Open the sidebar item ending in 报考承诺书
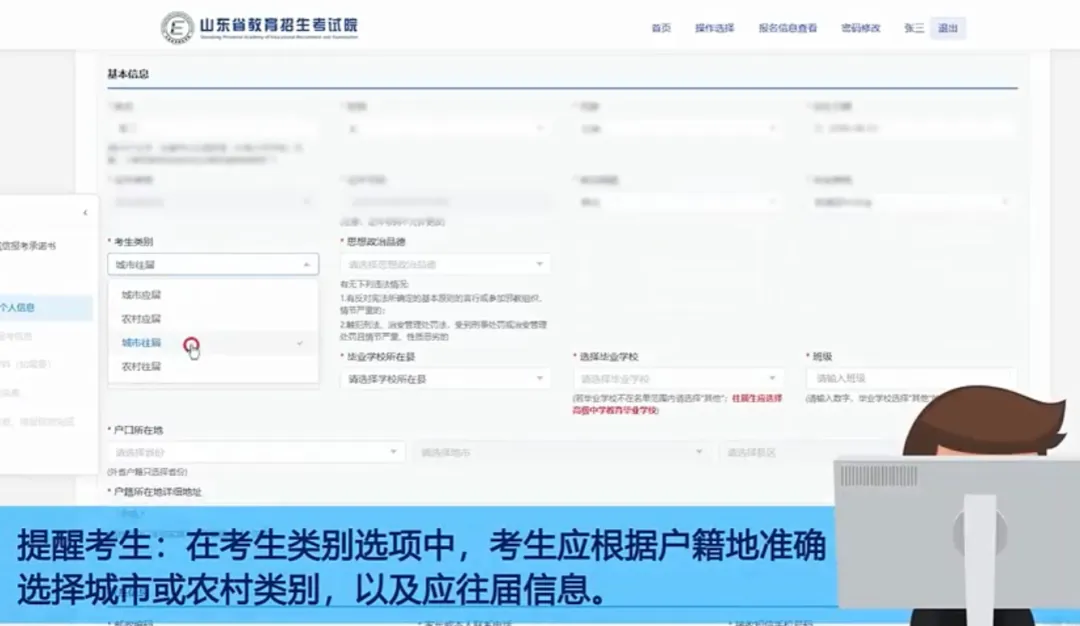The height and width of the screenshot is (626, 1080). click(28, 246)
